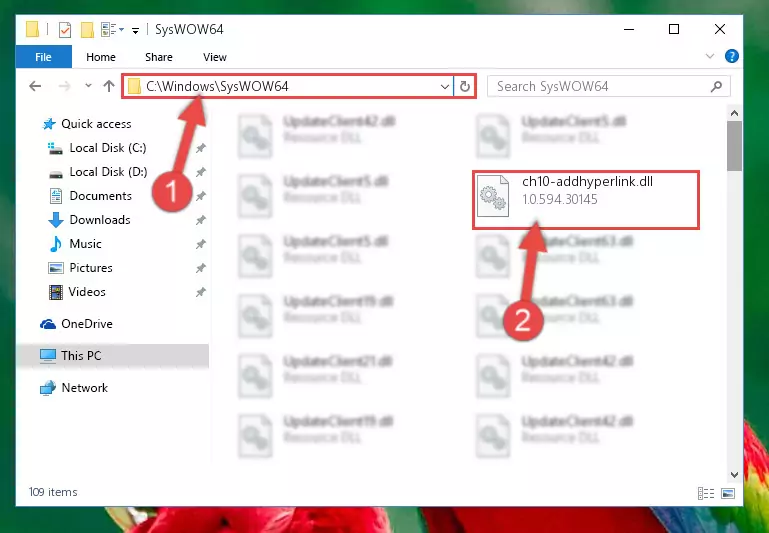Select the ch10-addhyperlink.dll file name

587,181
